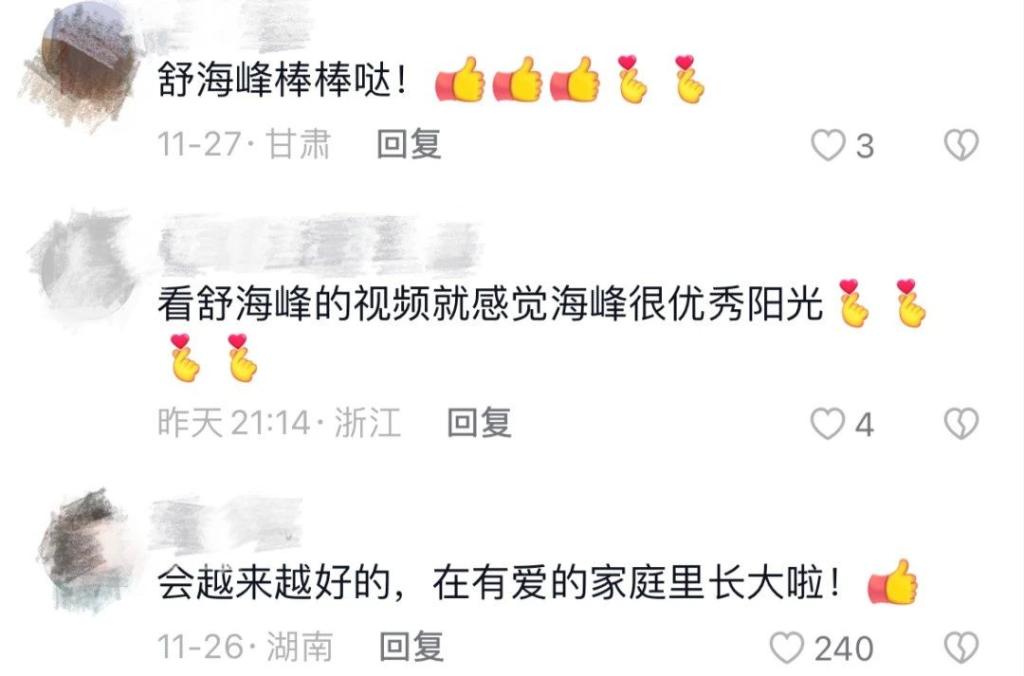Open the second commenter's blurred username

pos(320,245)
